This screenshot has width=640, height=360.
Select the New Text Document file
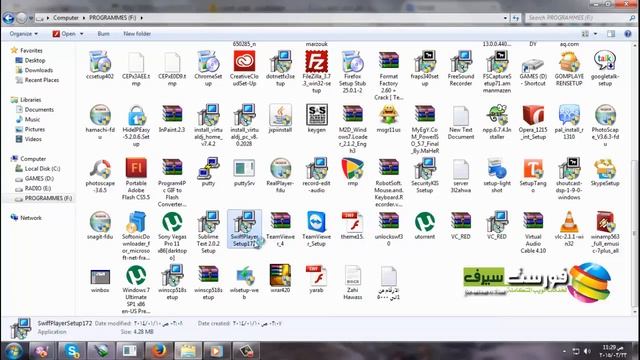tap(461, 115)
